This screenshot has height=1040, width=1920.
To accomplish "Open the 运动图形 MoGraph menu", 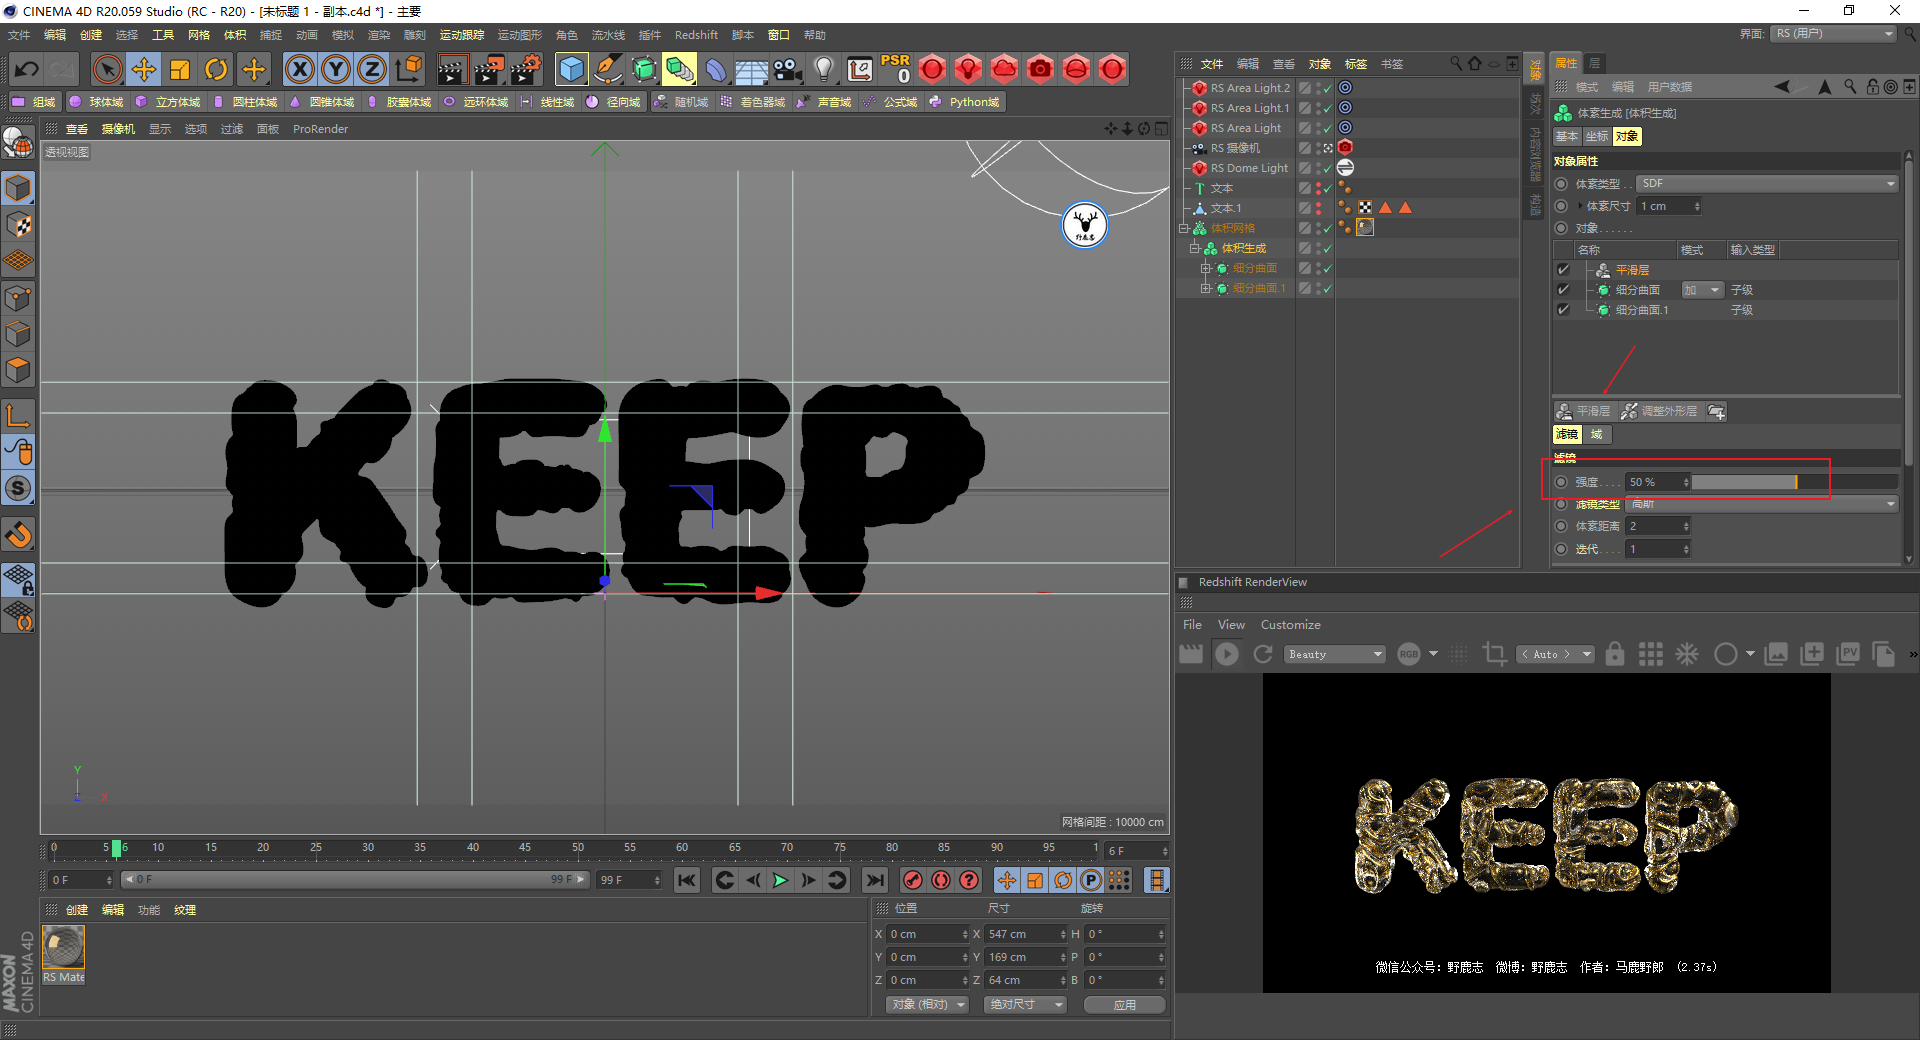I will coord(519,35).
